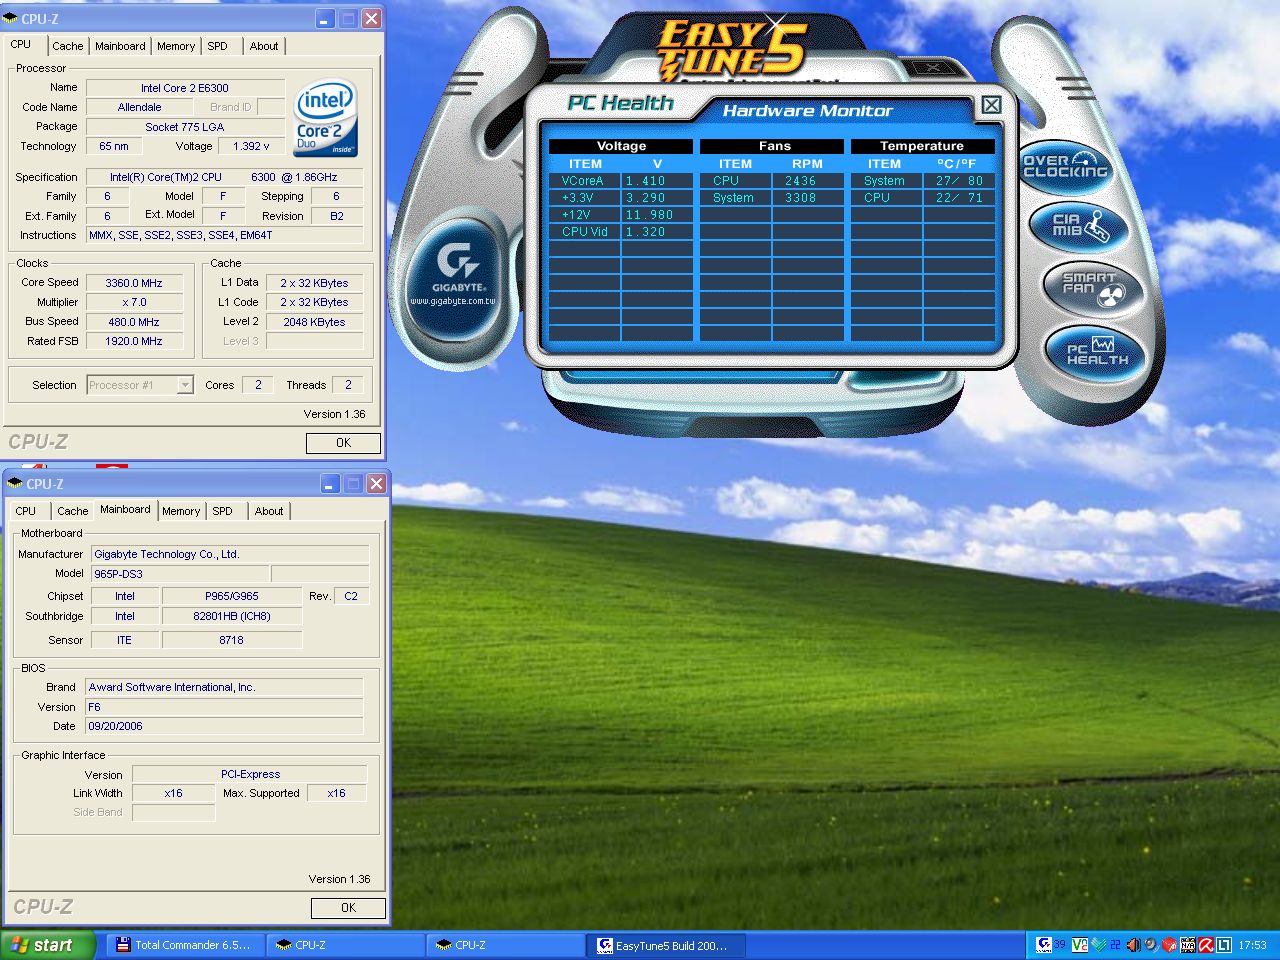
Task: Click the white L tray icon
Action: tap(1224, 945)
